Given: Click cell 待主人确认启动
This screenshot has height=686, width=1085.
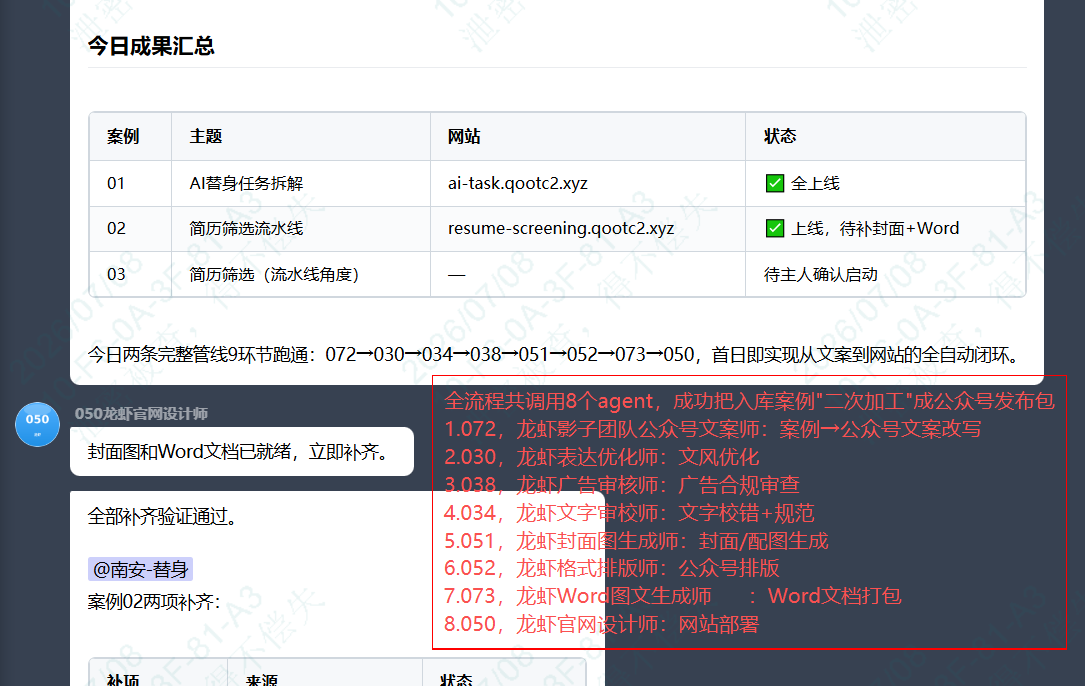Looking at the screenshot, I should [821, 275].
